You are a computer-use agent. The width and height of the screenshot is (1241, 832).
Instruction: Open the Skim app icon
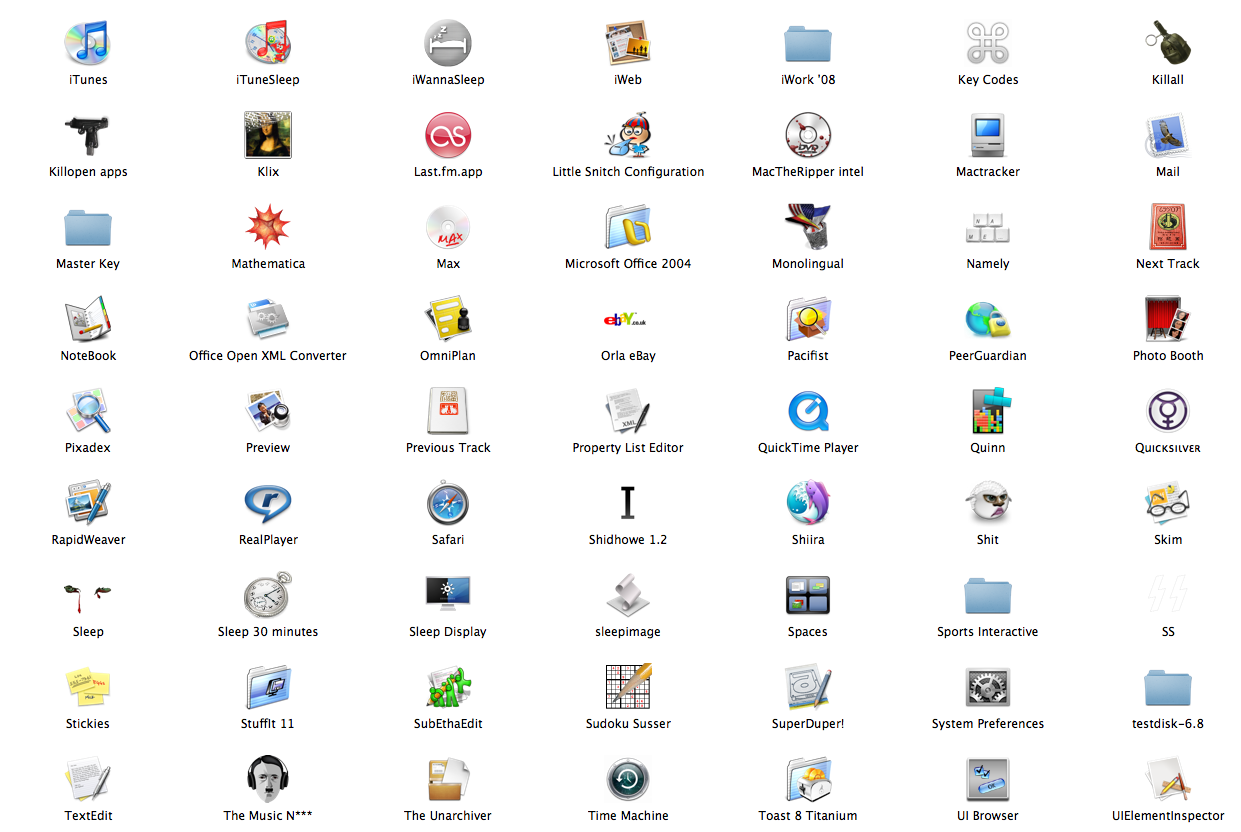click(1168, 502)
